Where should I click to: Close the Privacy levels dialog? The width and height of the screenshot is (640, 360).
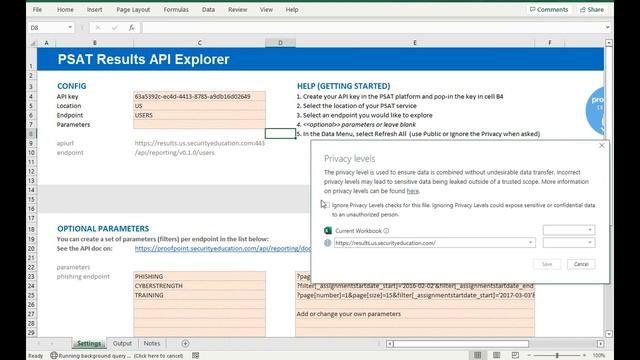(x=602, y=145)
